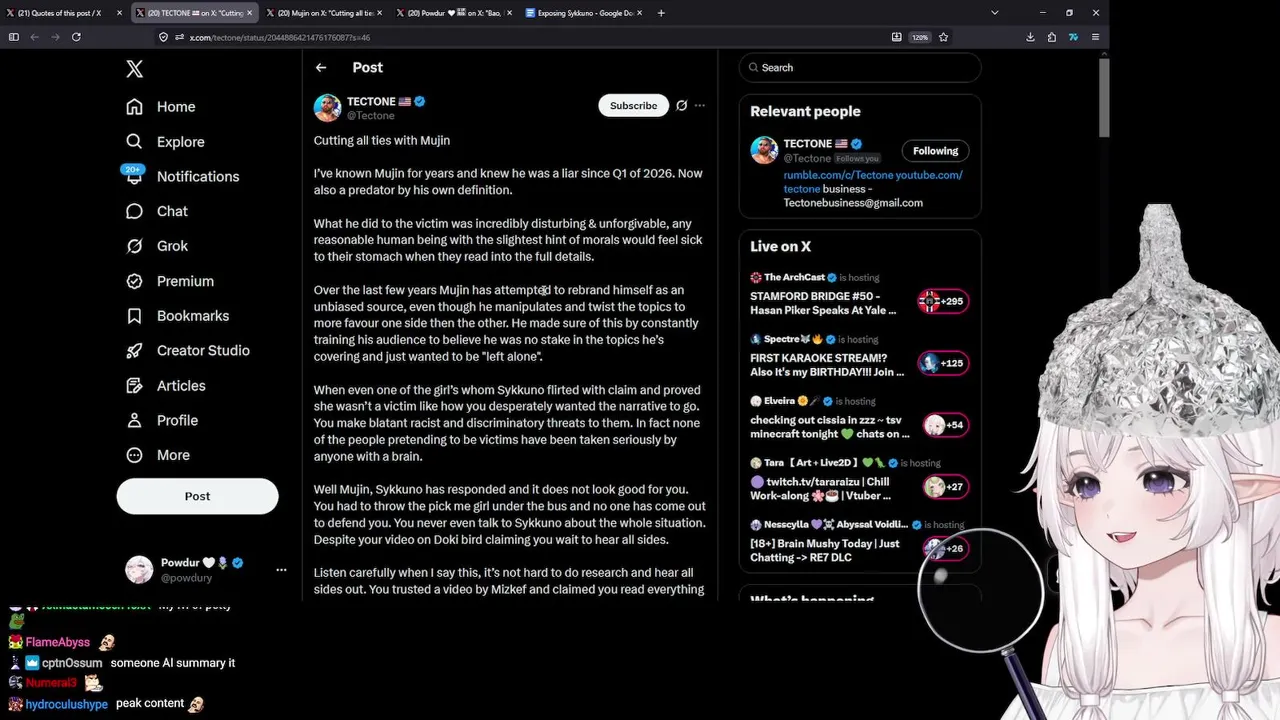The width and height of the screenshot is (1280, 720).
Task: Click hydroculushype in chat overlay
Action: (66, 704)
